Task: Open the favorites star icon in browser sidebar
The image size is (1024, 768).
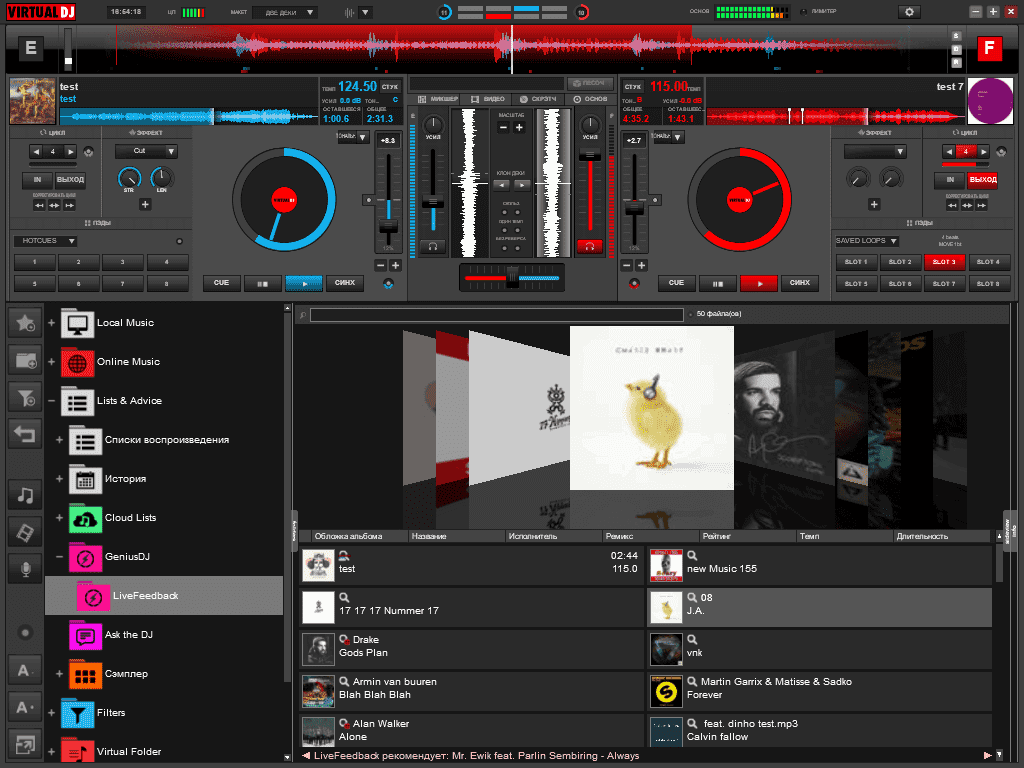Action: [x=25, y=323]
